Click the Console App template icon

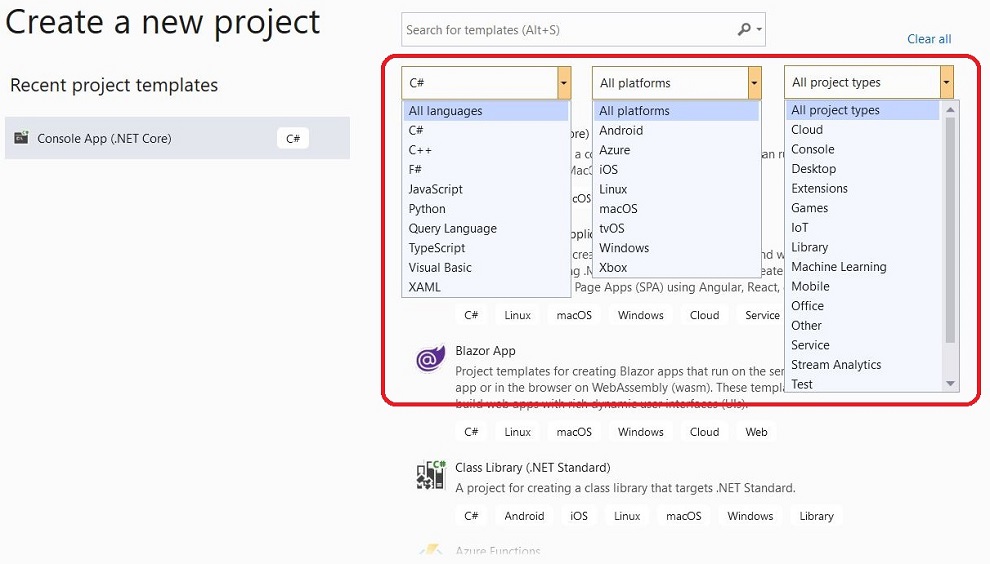click(x=21, y=137)
